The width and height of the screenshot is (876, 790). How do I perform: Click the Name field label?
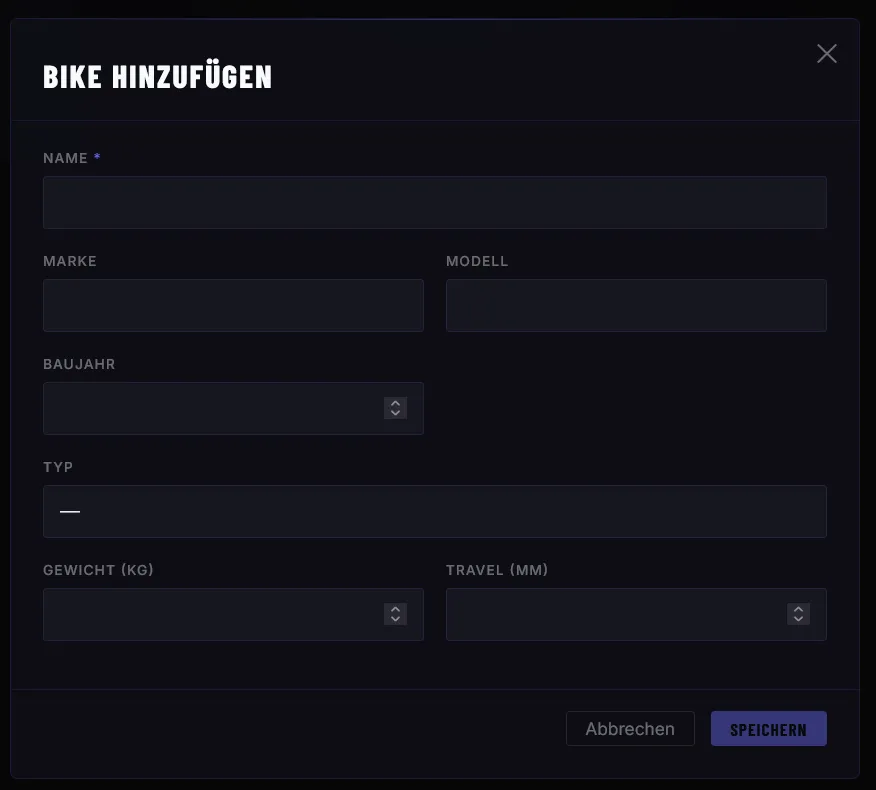66,158
